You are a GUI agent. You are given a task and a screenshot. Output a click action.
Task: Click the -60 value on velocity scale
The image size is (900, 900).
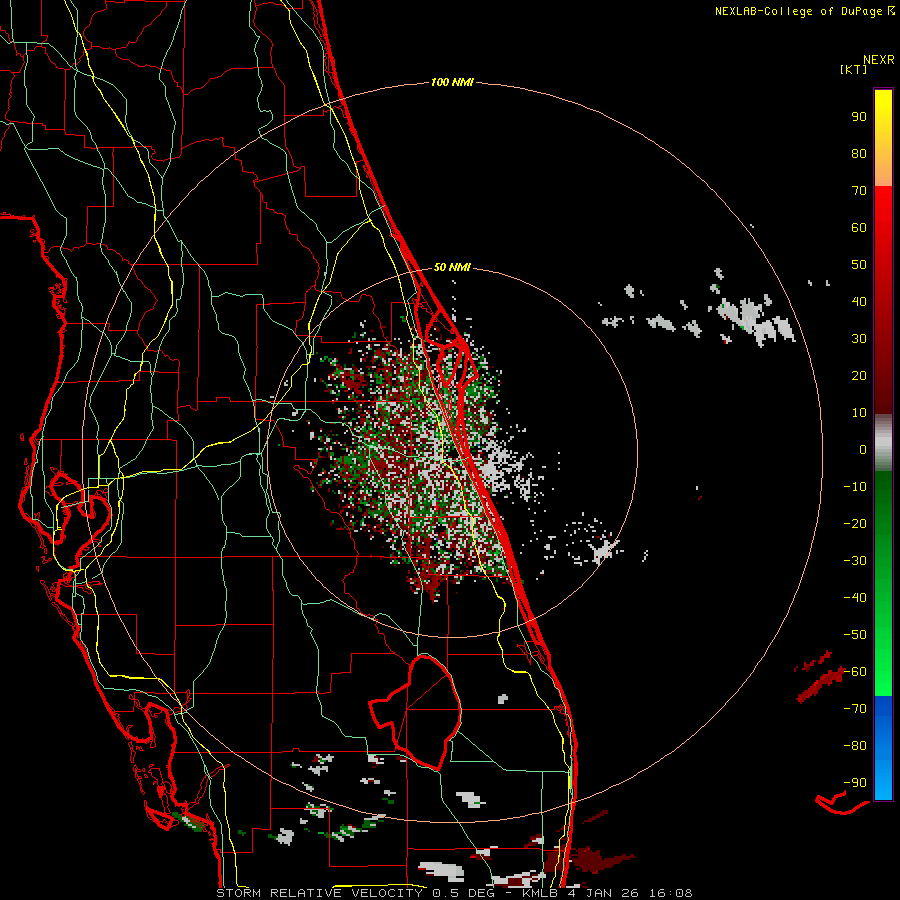click(x=855, y=672)
